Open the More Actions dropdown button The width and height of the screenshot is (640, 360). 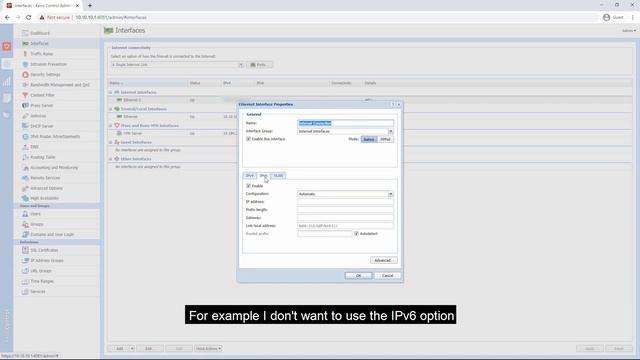[x=208, y=349]
